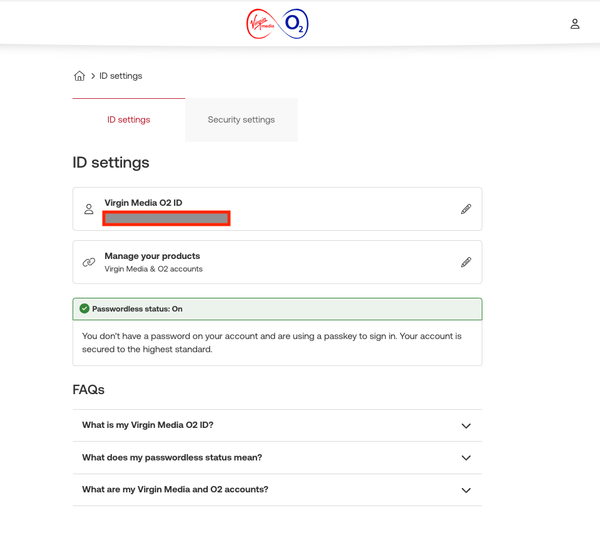Click the Virgin Media O2 logo
600x543 pixels.
tap(277, 23)
